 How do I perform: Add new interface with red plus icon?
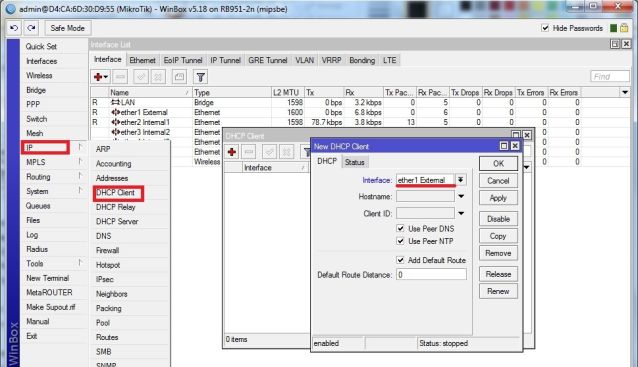tap(101, 76)
